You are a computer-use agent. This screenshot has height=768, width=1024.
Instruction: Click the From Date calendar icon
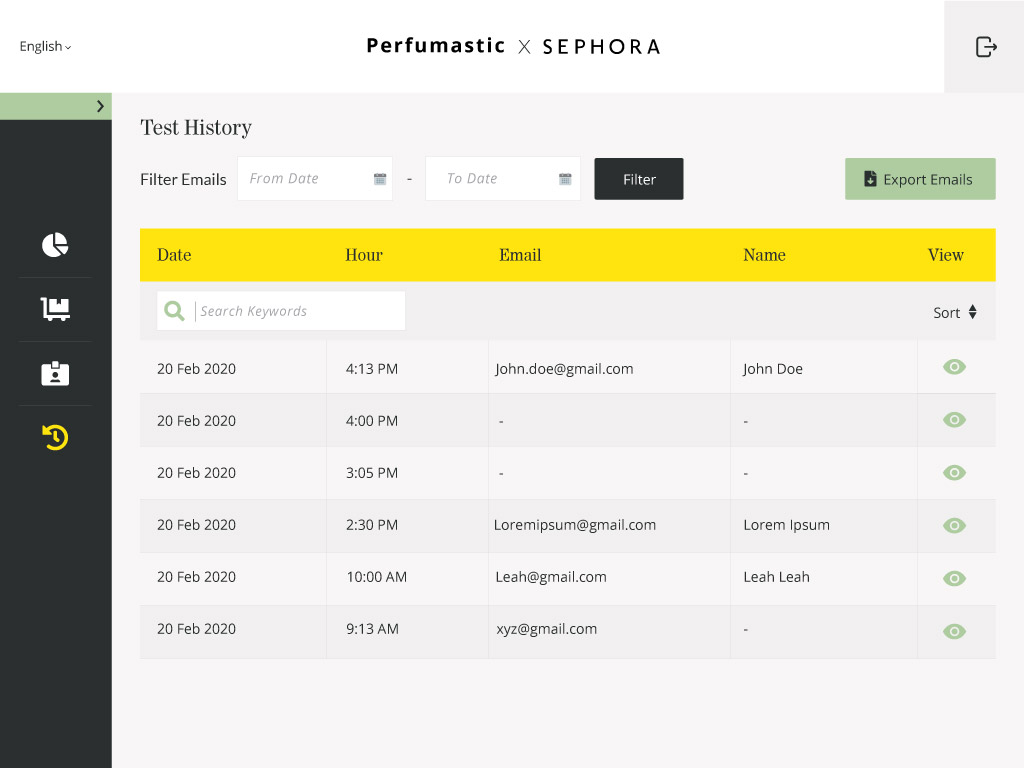[380, 179]
